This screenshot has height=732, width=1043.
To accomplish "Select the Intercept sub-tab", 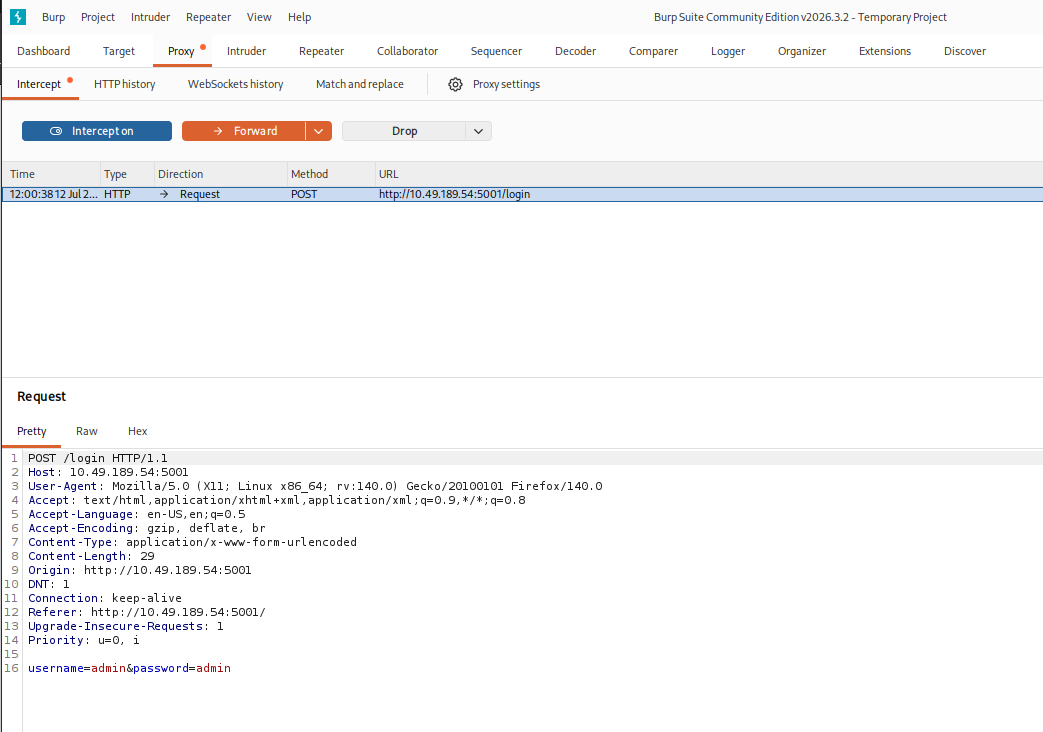I will [39, 85].
